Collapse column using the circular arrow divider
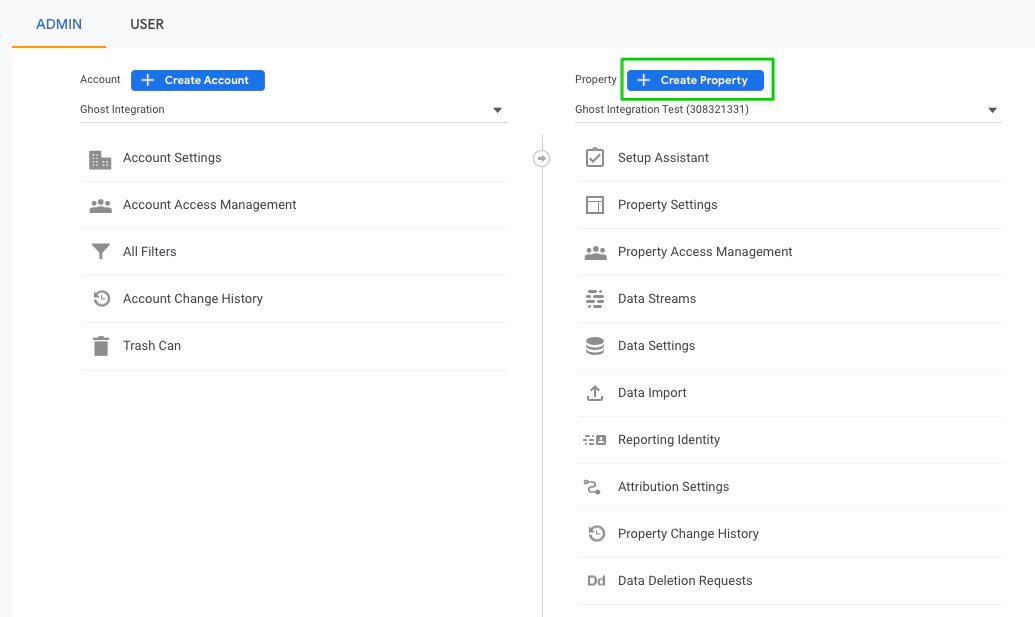Image resolution: width=1035 pixels, height=617 pixels. coord(542,158)
